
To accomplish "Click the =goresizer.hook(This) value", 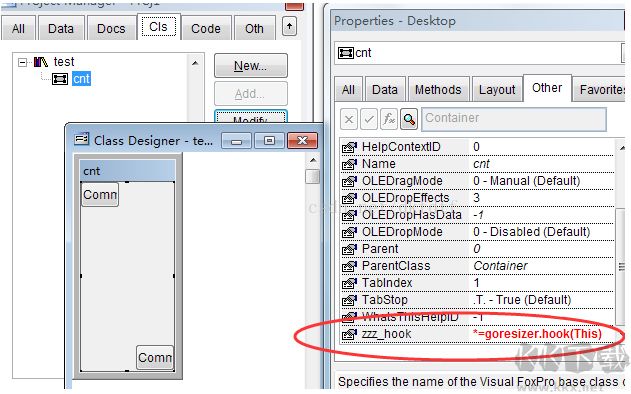I will coord(537,334).
